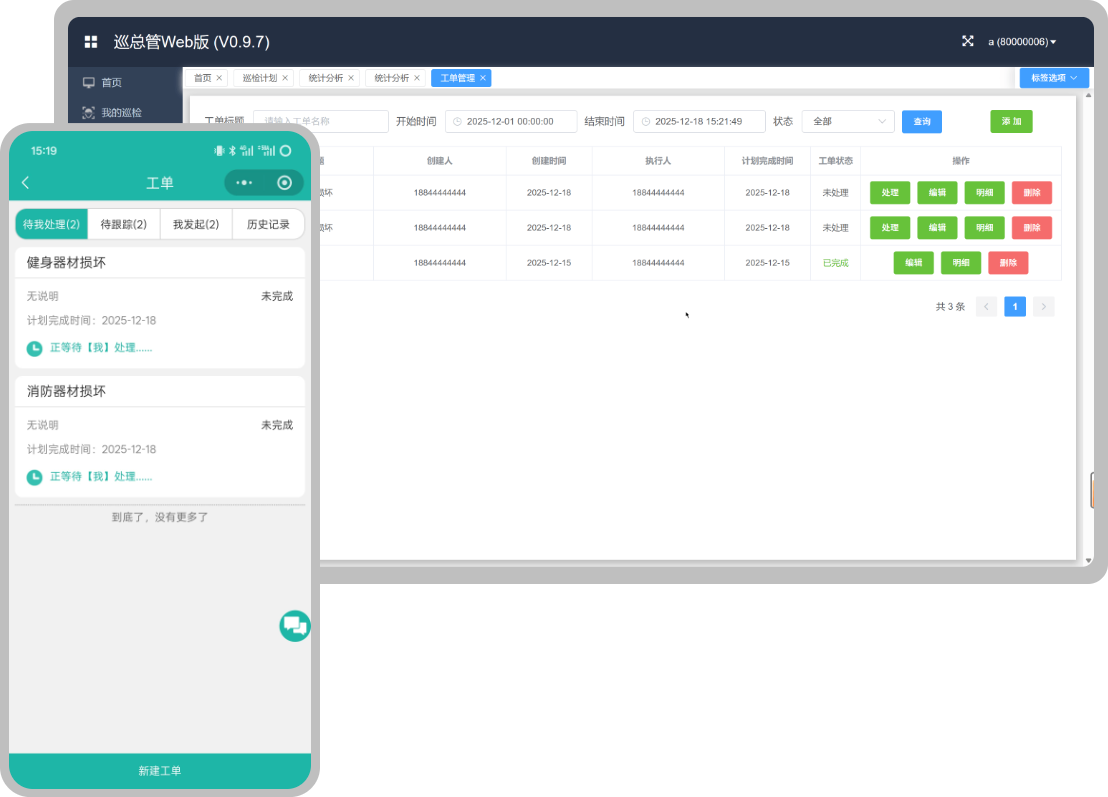Delete the completed work order with red 删除
The width and height of the screenshot is (1108, 797).
click(x=1007, y=263)
